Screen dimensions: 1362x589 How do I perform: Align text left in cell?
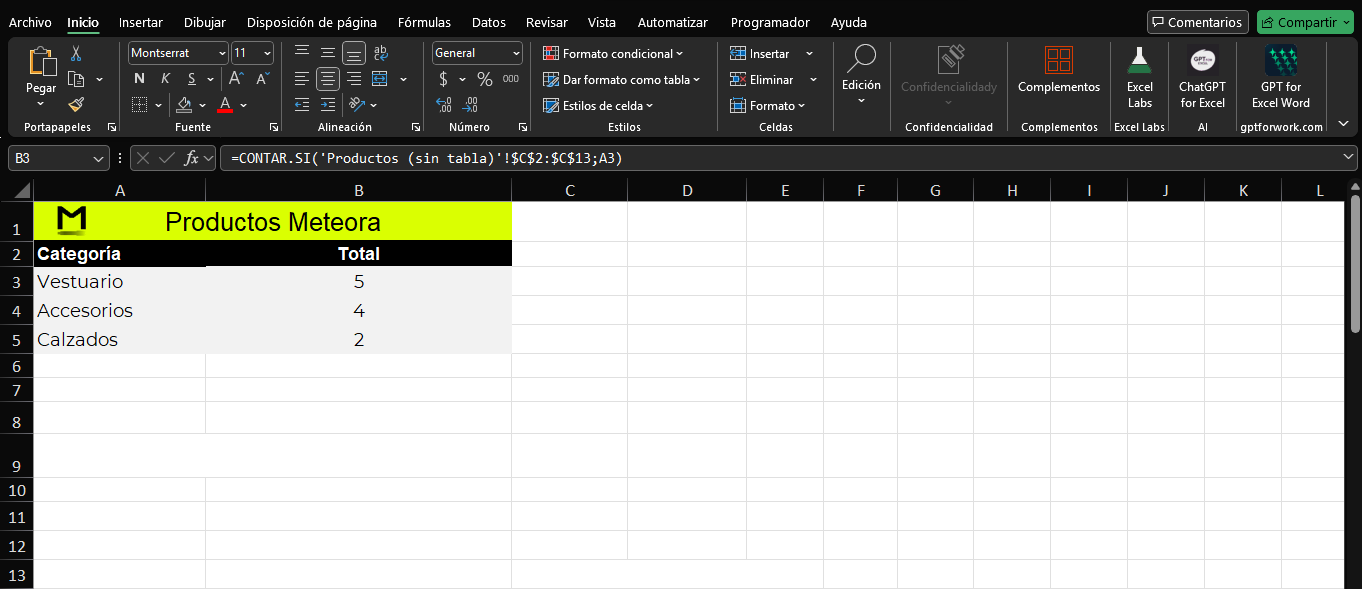click(302, 79)
